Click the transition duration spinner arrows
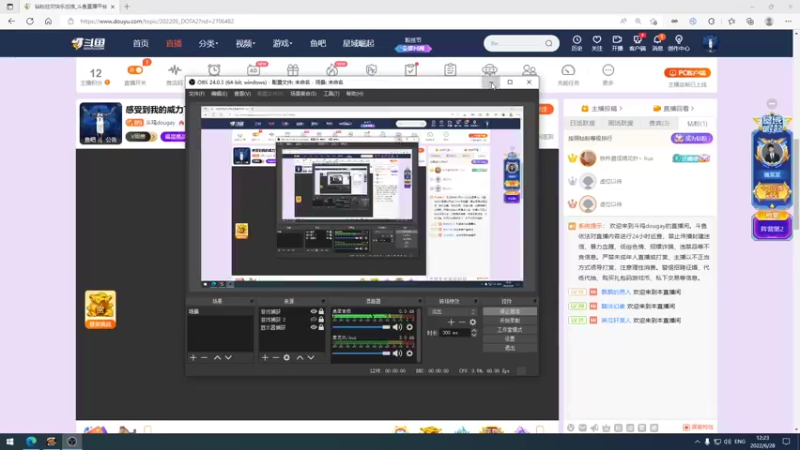 474,333
